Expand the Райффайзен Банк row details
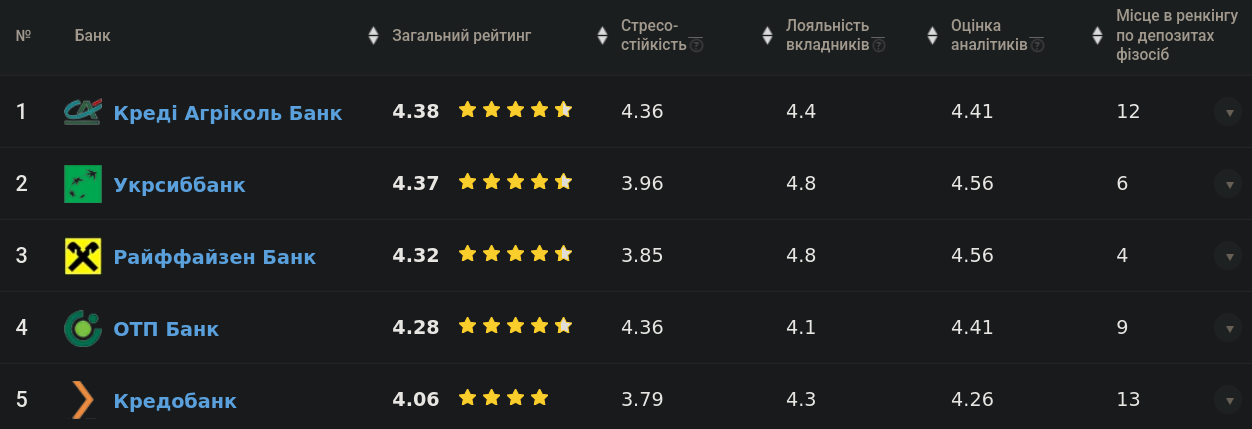This screenshot has width=1252, height=429. point(1227,256)
